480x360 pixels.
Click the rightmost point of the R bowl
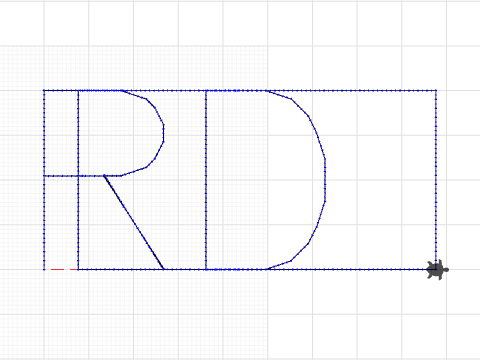pos(164,133)
